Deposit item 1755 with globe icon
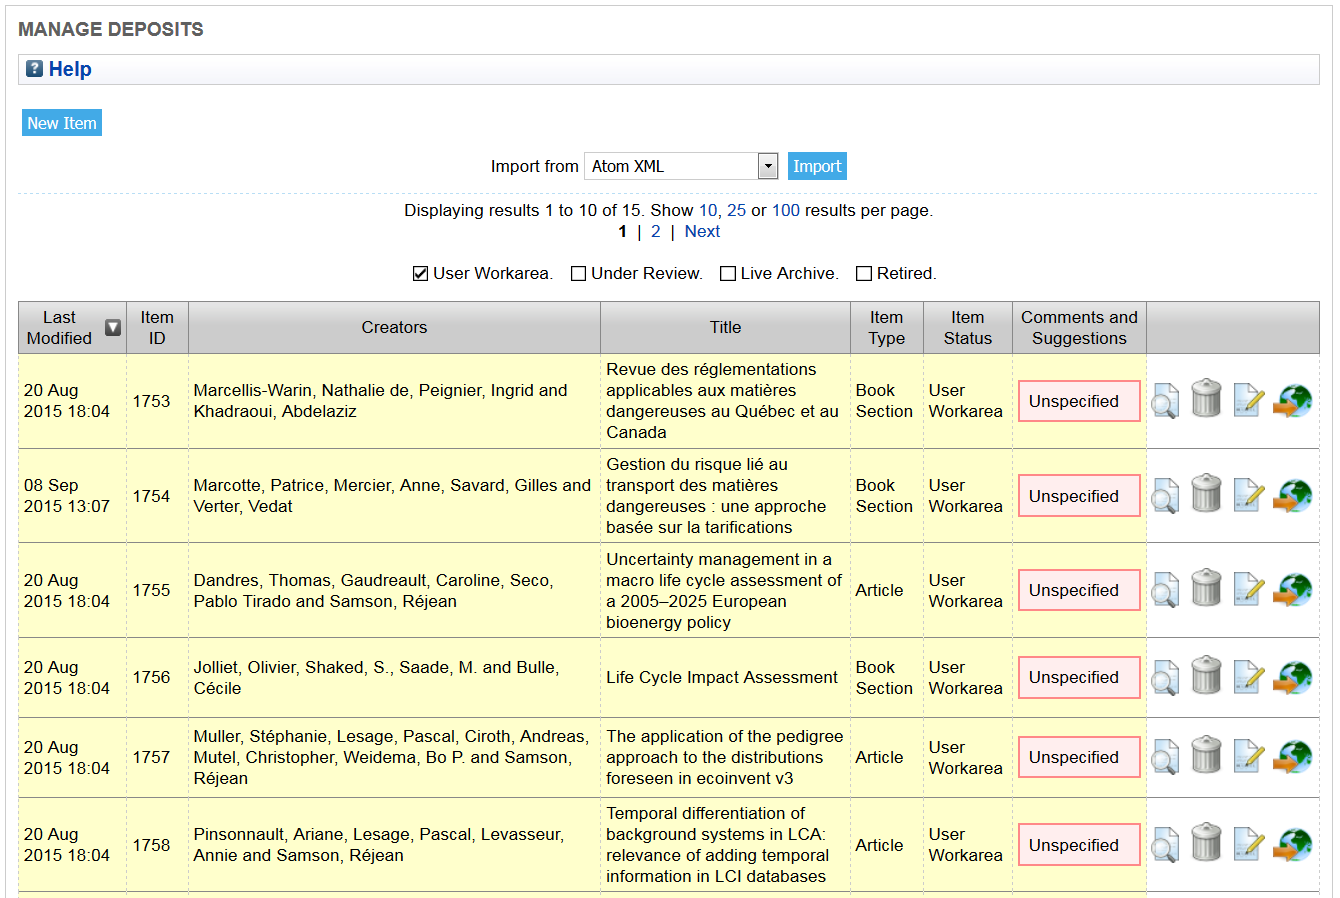Image resolution: width=1340 pixels, height=898 pixels. [1292, 590]
